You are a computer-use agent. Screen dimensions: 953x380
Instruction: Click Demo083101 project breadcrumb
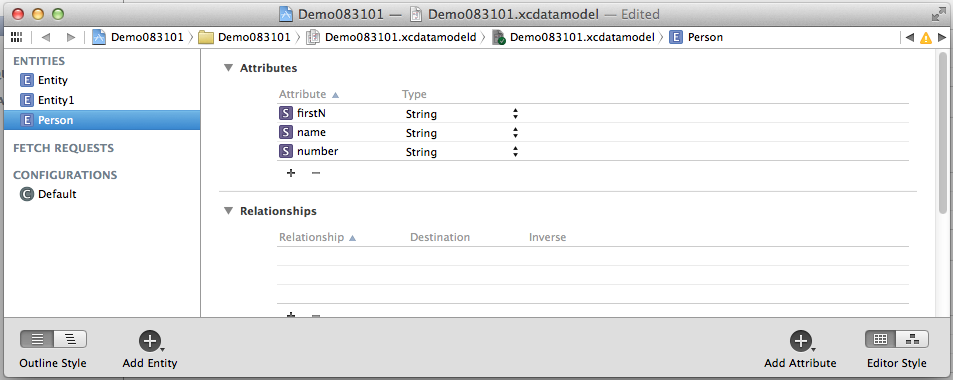138,37
